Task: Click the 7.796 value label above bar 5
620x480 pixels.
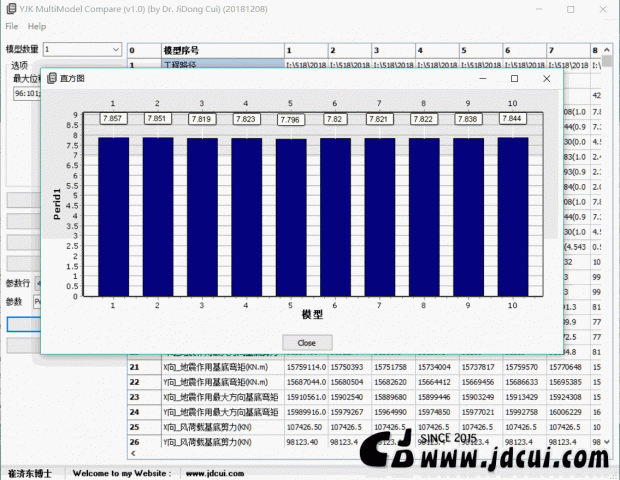Action: point(290,119)
